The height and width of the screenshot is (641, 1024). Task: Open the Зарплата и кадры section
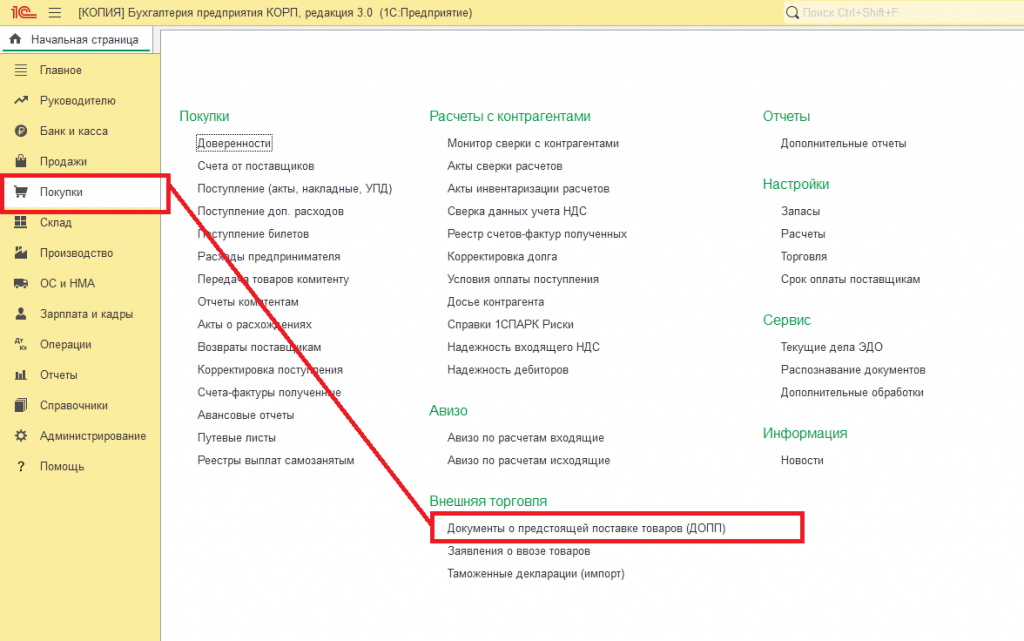[86, 314]
